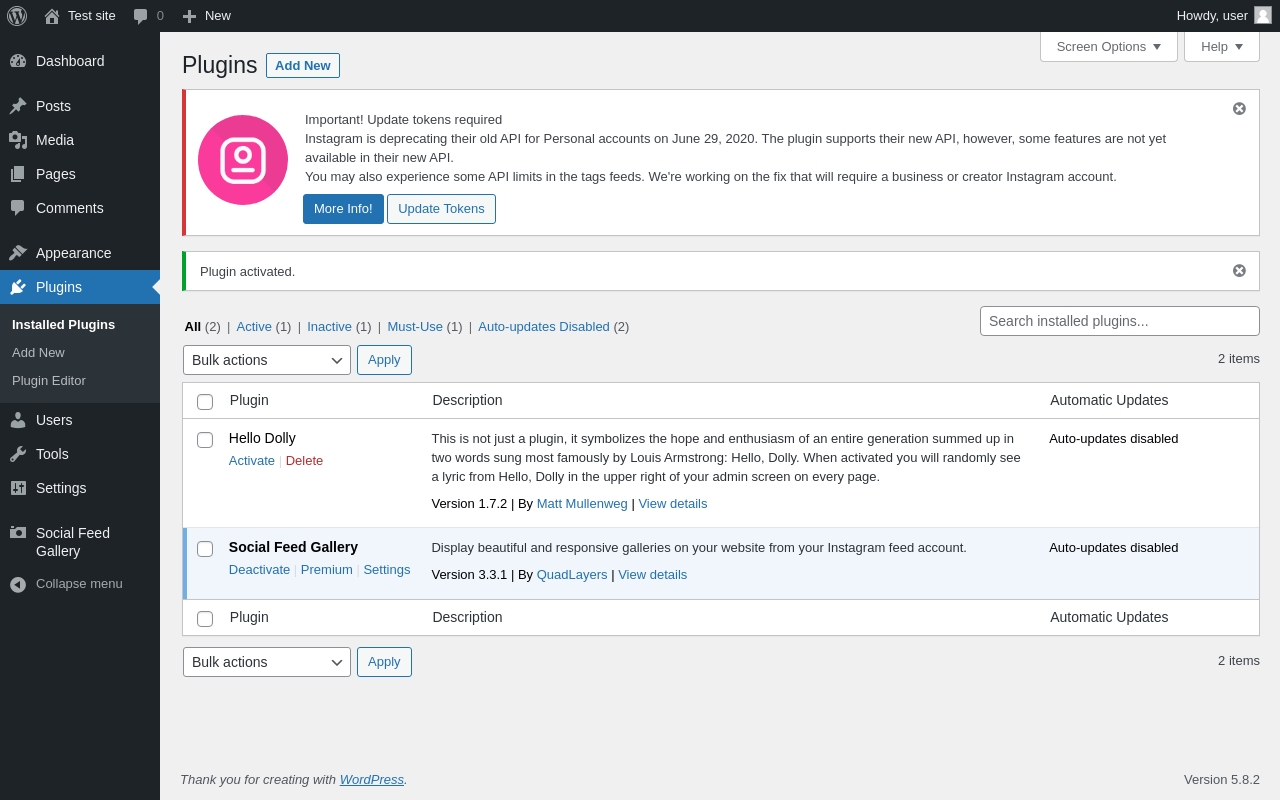Open the Test site home icon

point(52,16)
